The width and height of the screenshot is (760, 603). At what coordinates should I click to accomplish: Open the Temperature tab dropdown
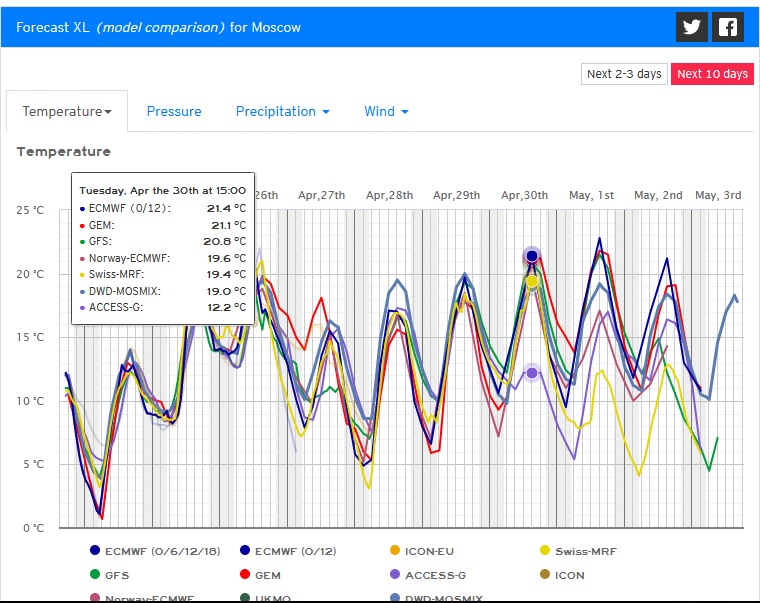pyautogui.click(x=67, y=111)
